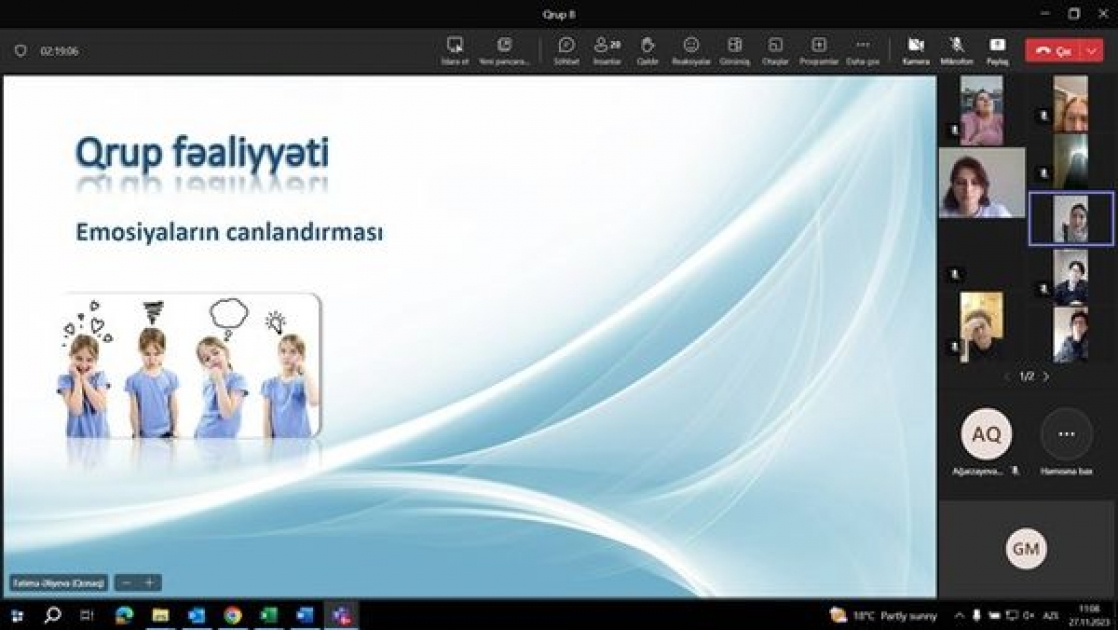This screenshot has height=630, width=1118.
Task: Go to previous page of participant videos
Action: point(1007,376)
